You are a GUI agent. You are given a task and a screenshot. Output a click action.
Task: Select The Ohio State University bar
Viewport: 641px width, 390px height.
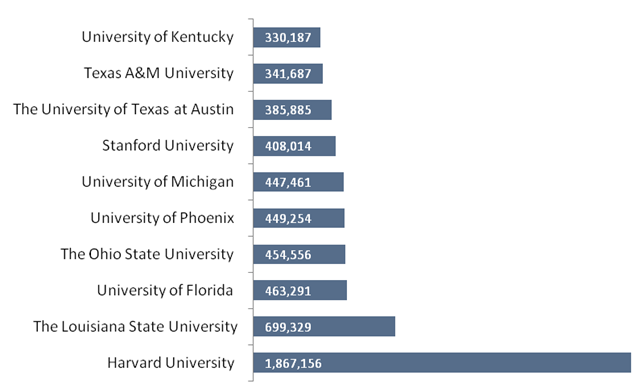[299, 254]
